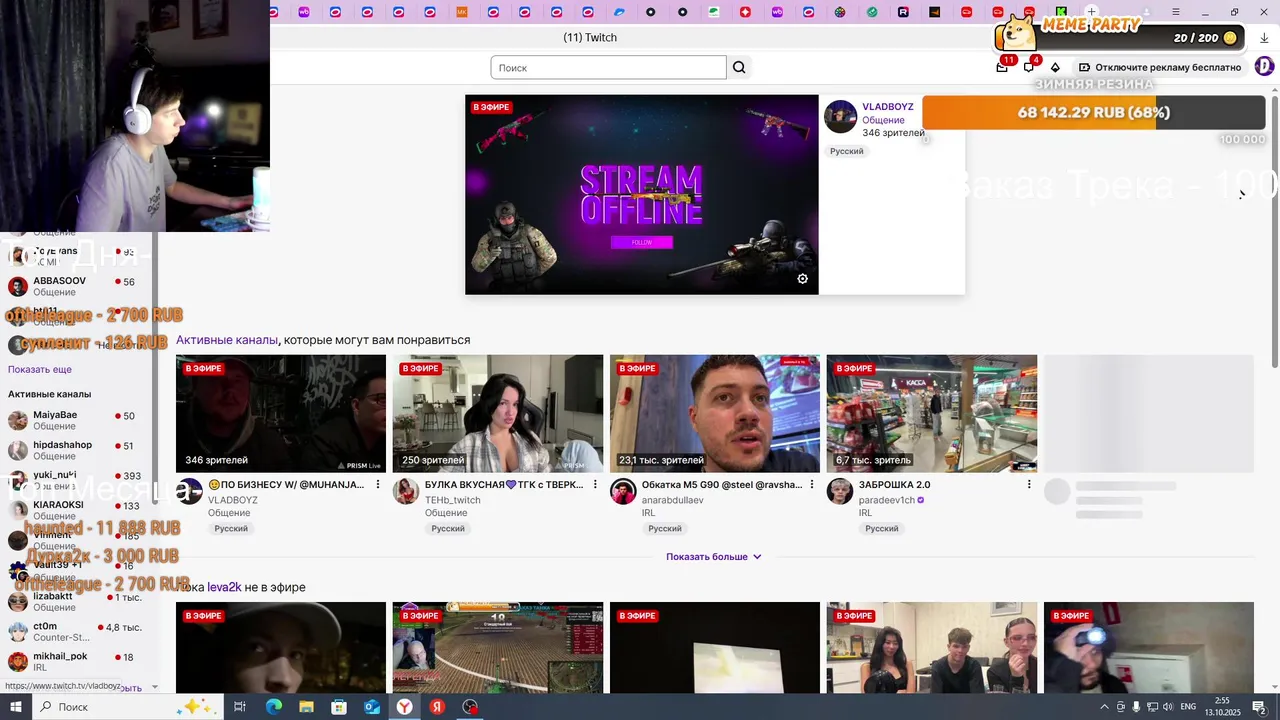Open Windows notification center icon
This screenshot has width=1280, height=720.
(1259, 707)
